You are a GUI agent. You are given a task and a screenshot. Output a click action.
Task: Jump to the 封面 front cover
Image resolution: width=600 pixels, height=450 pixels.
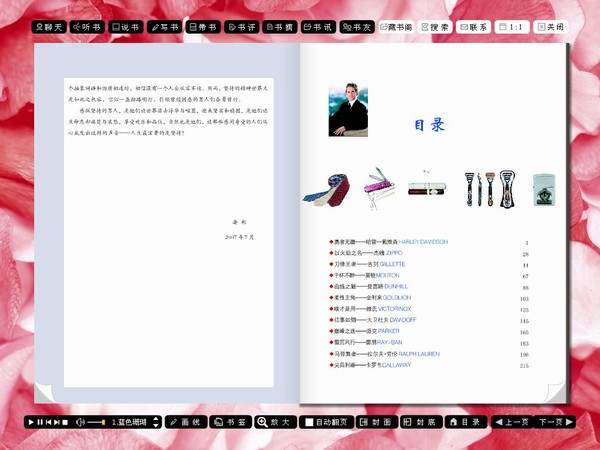point(377,422)
